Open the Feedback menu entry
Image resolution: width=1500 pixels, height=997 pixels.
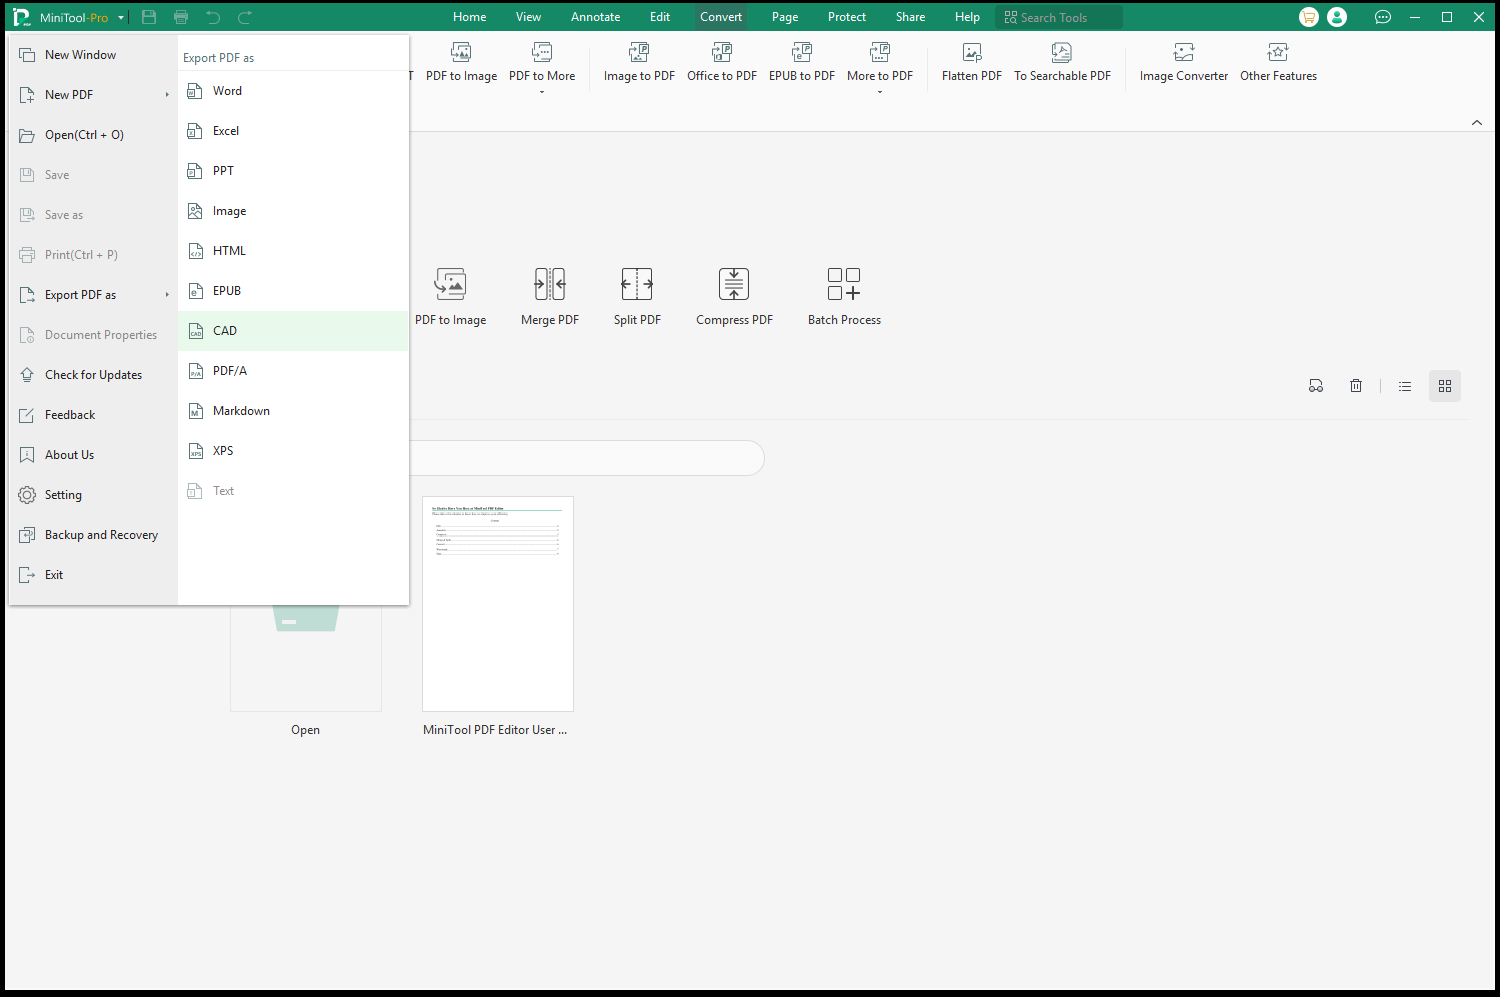tap(93, 415)
